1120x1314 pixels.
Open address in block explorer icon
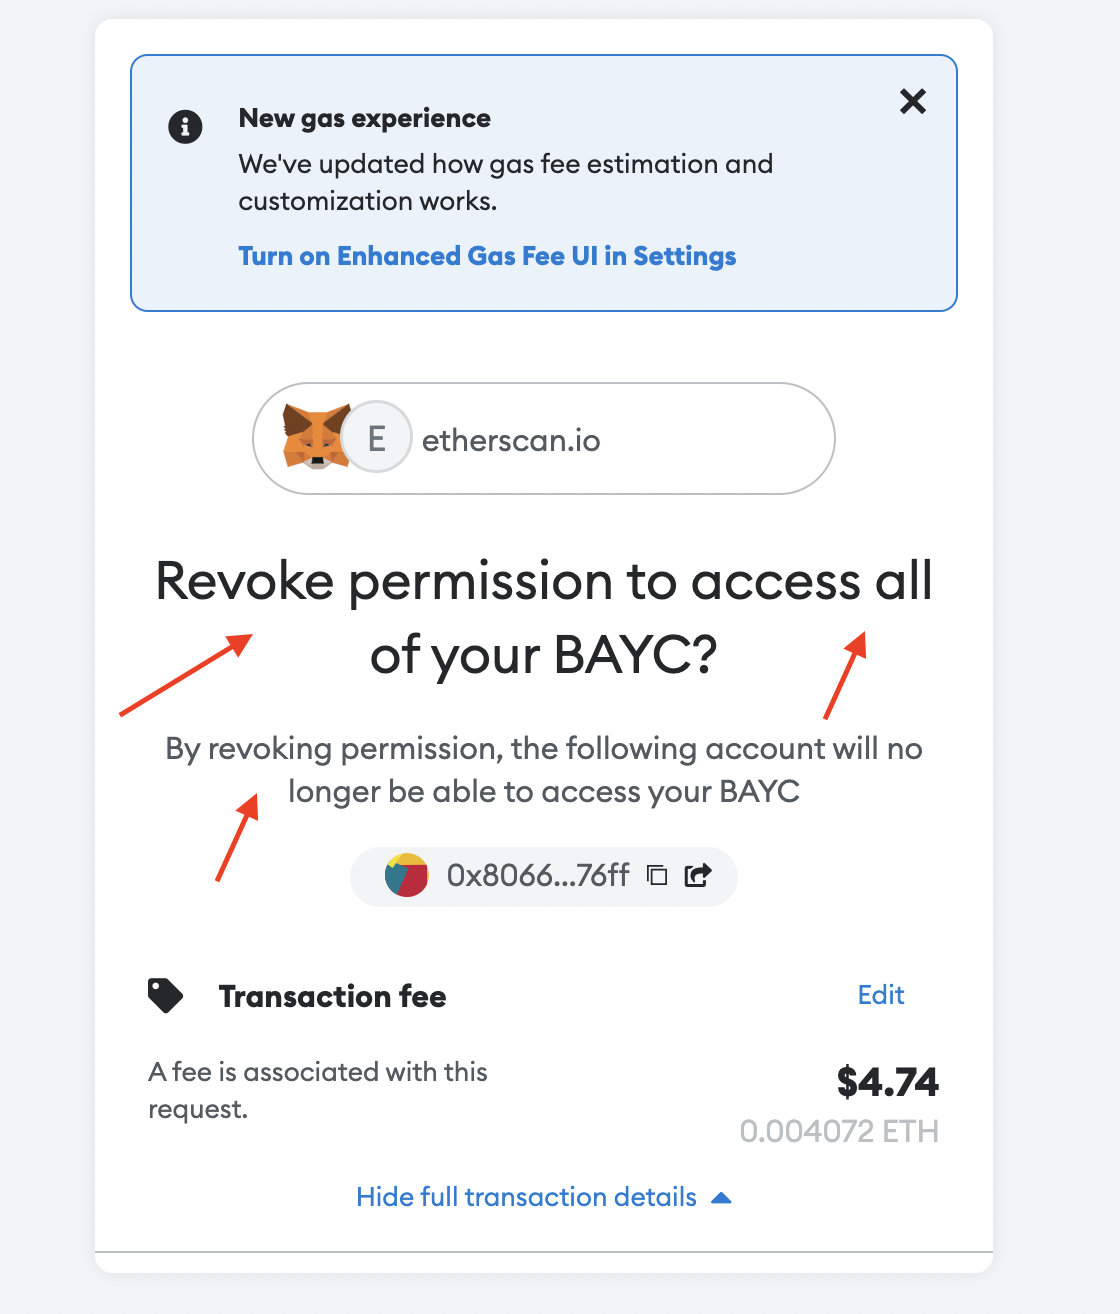pyautogui.click(x=698, y=876)
